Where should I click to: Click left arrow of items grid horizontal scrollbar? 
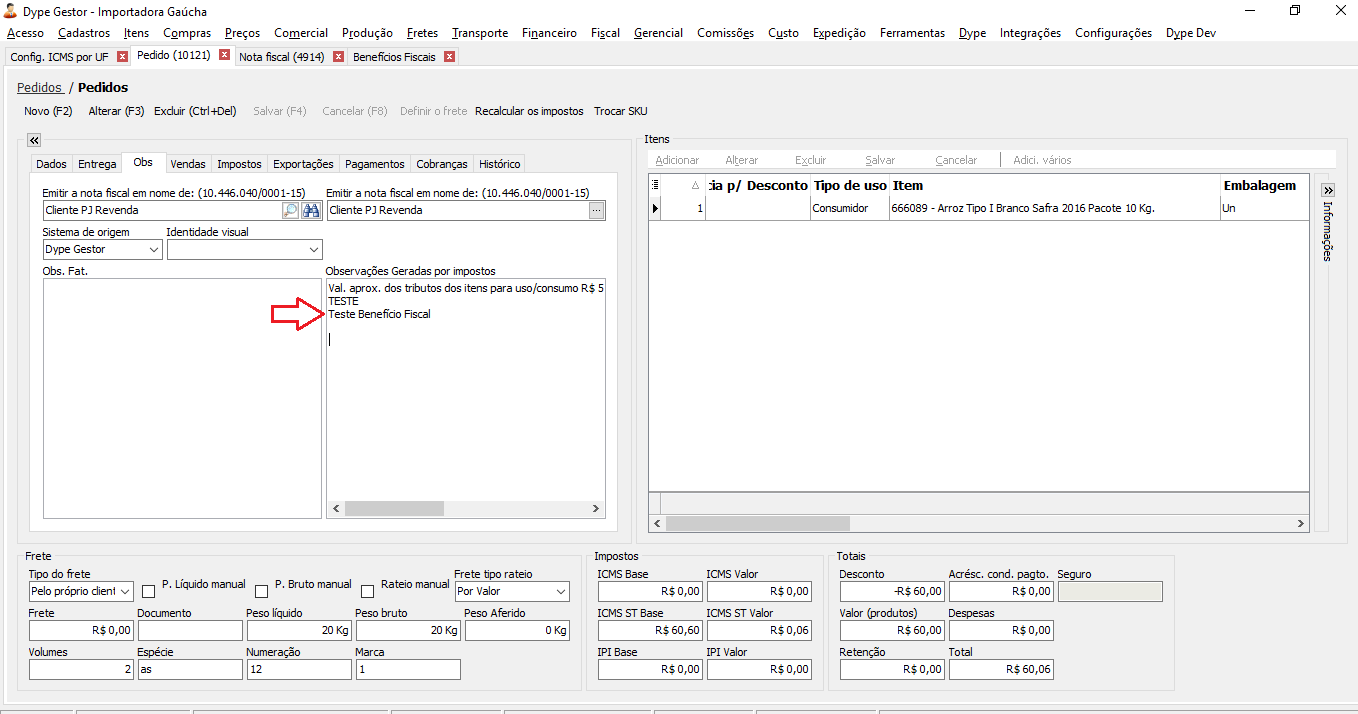657,523
